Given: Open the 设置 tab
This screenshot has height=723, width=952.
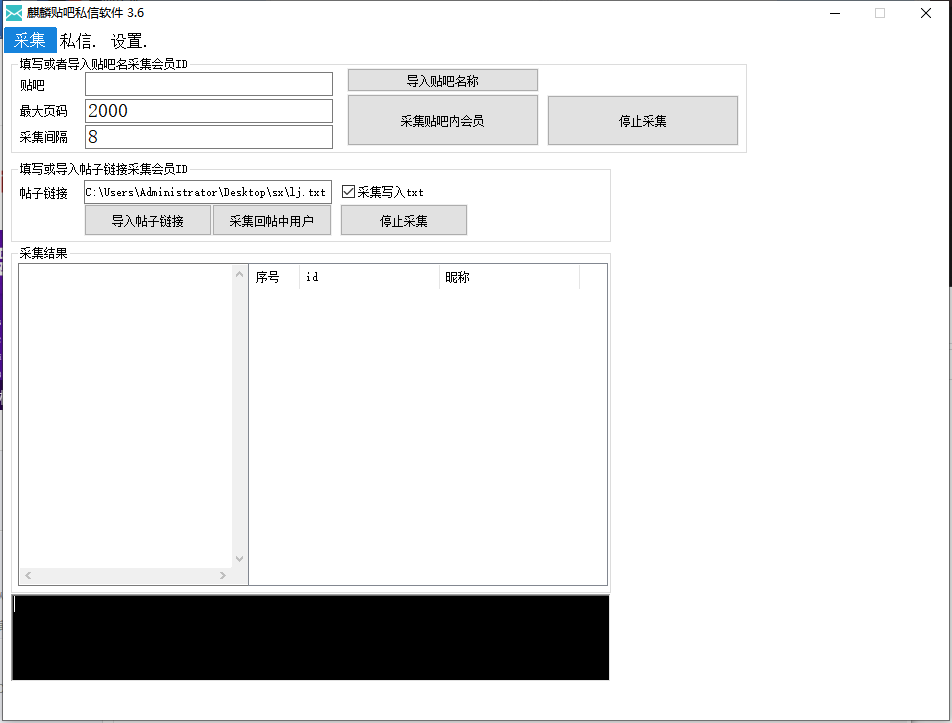Looking at the screenshot, I should 129,41.
